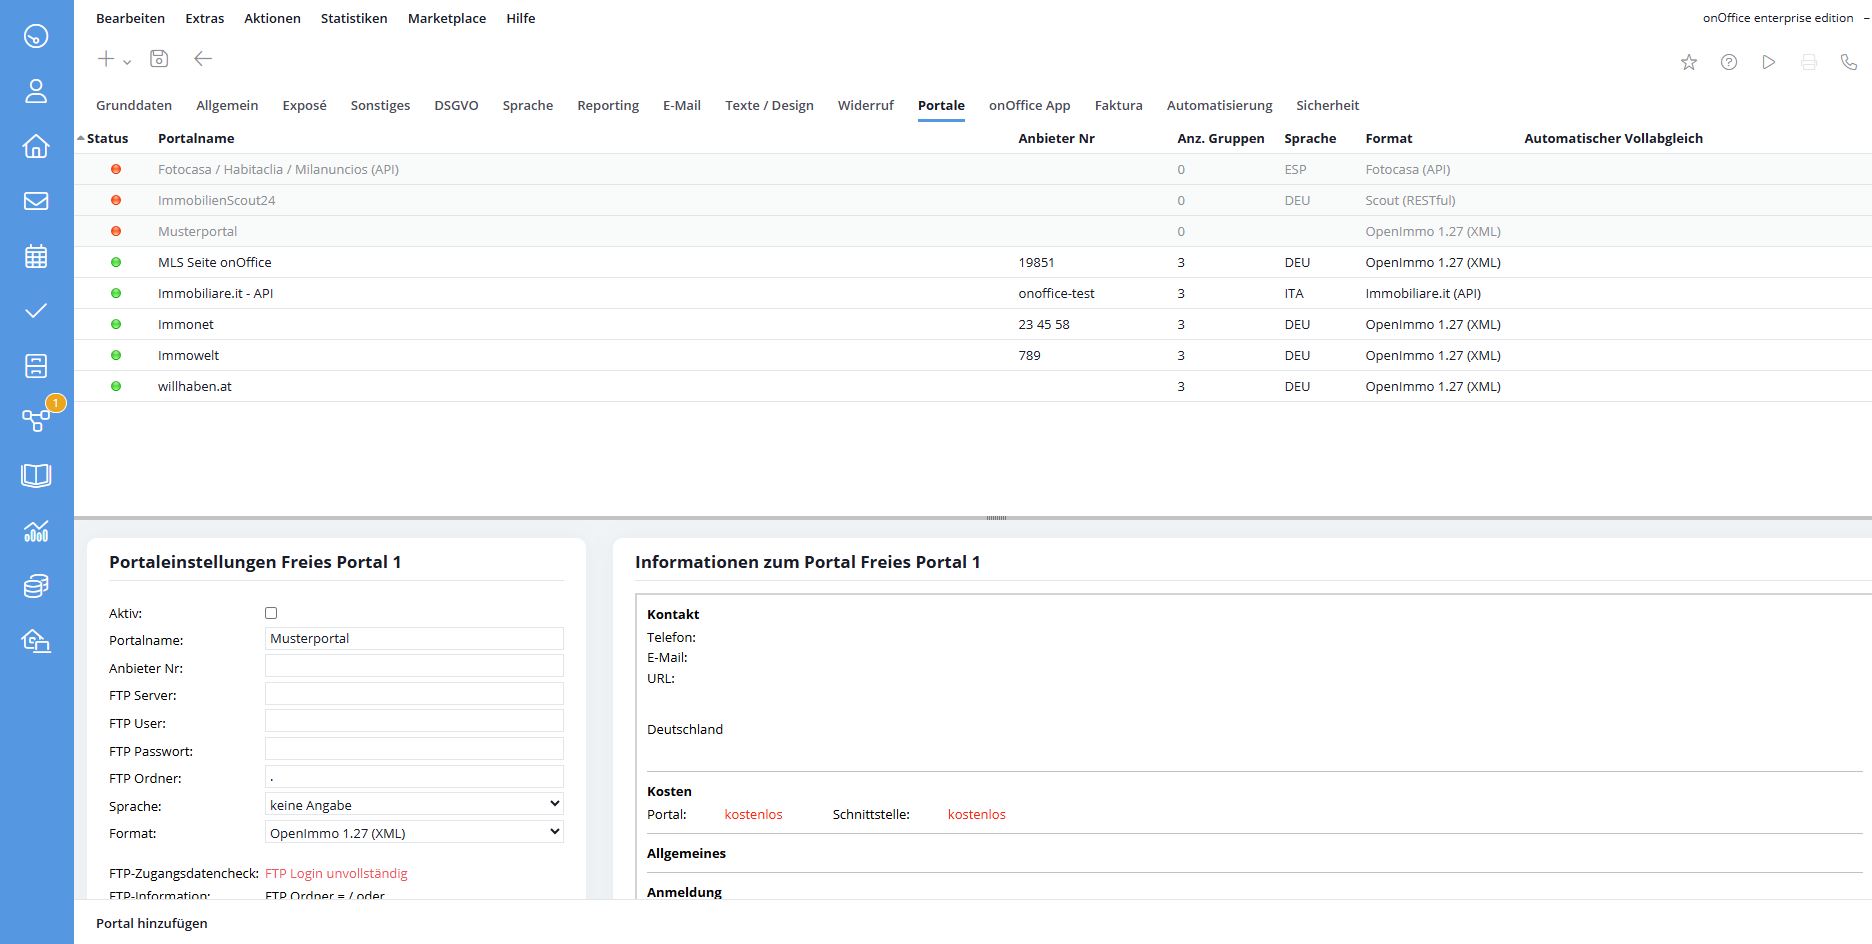Click Portal hinzufügen button
The height and width of the screenshot is (944, 1872).
(152, 923)
